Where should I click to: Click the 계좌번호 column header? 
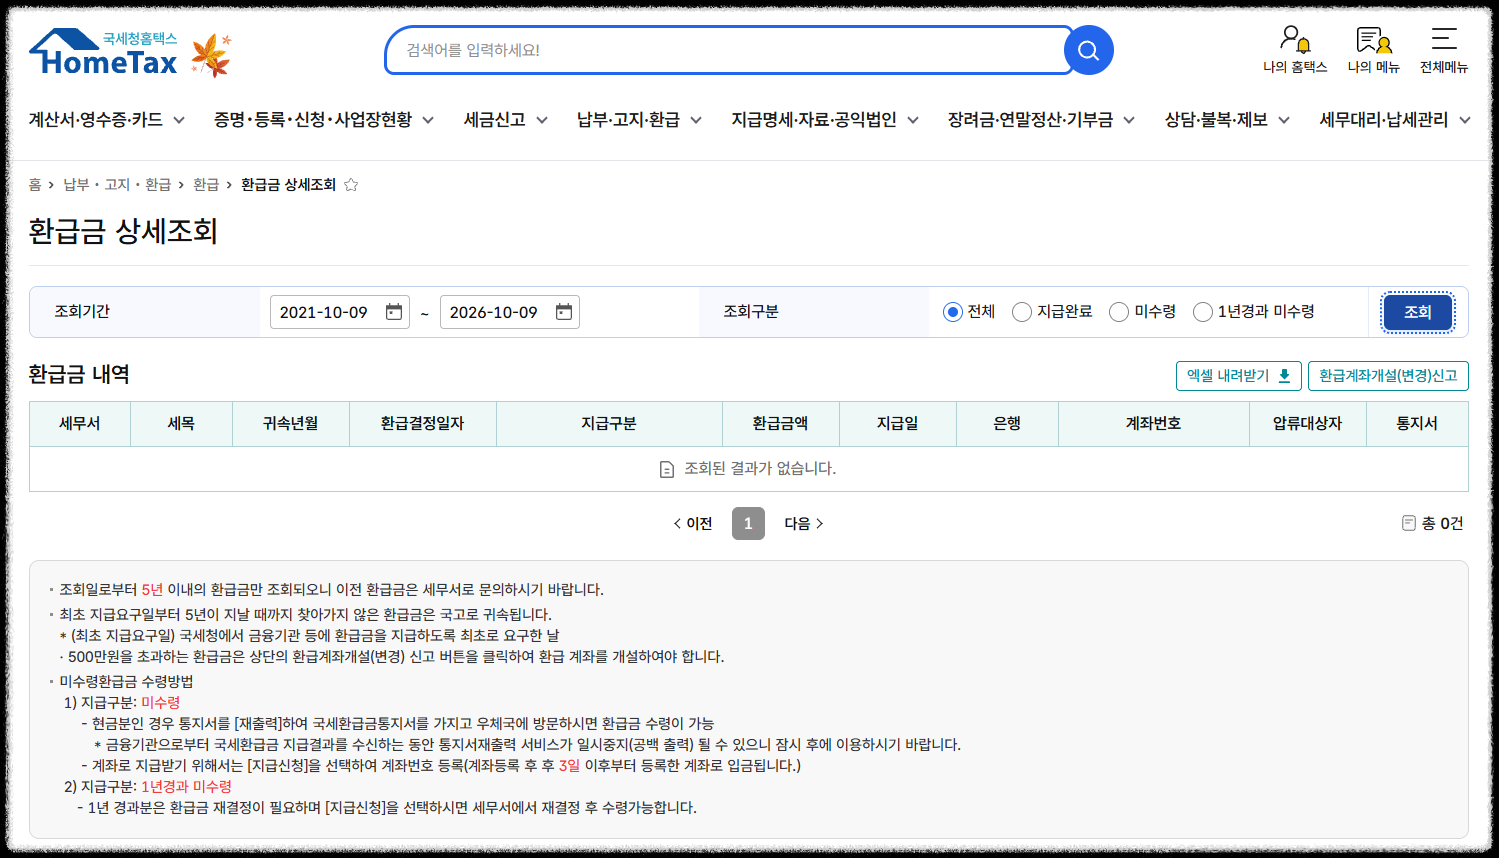click(x=1153, y=424)
